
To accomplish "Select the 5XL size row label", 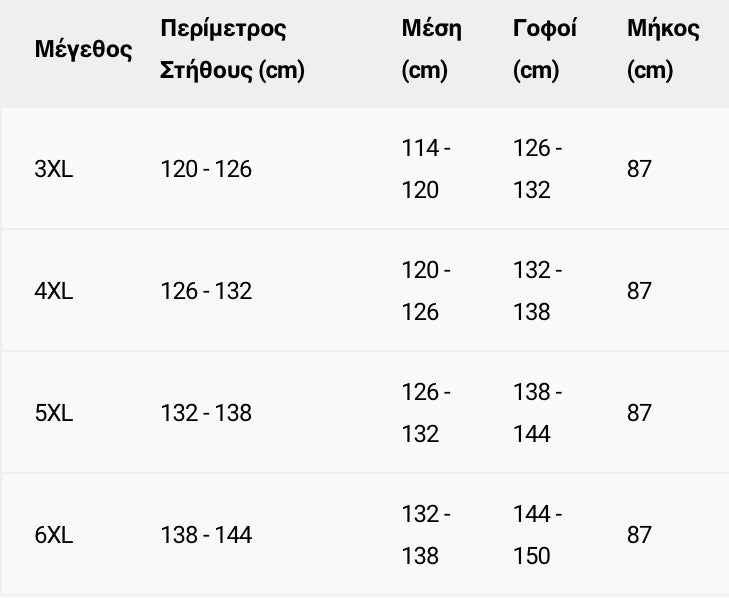I will pos(54,413).
